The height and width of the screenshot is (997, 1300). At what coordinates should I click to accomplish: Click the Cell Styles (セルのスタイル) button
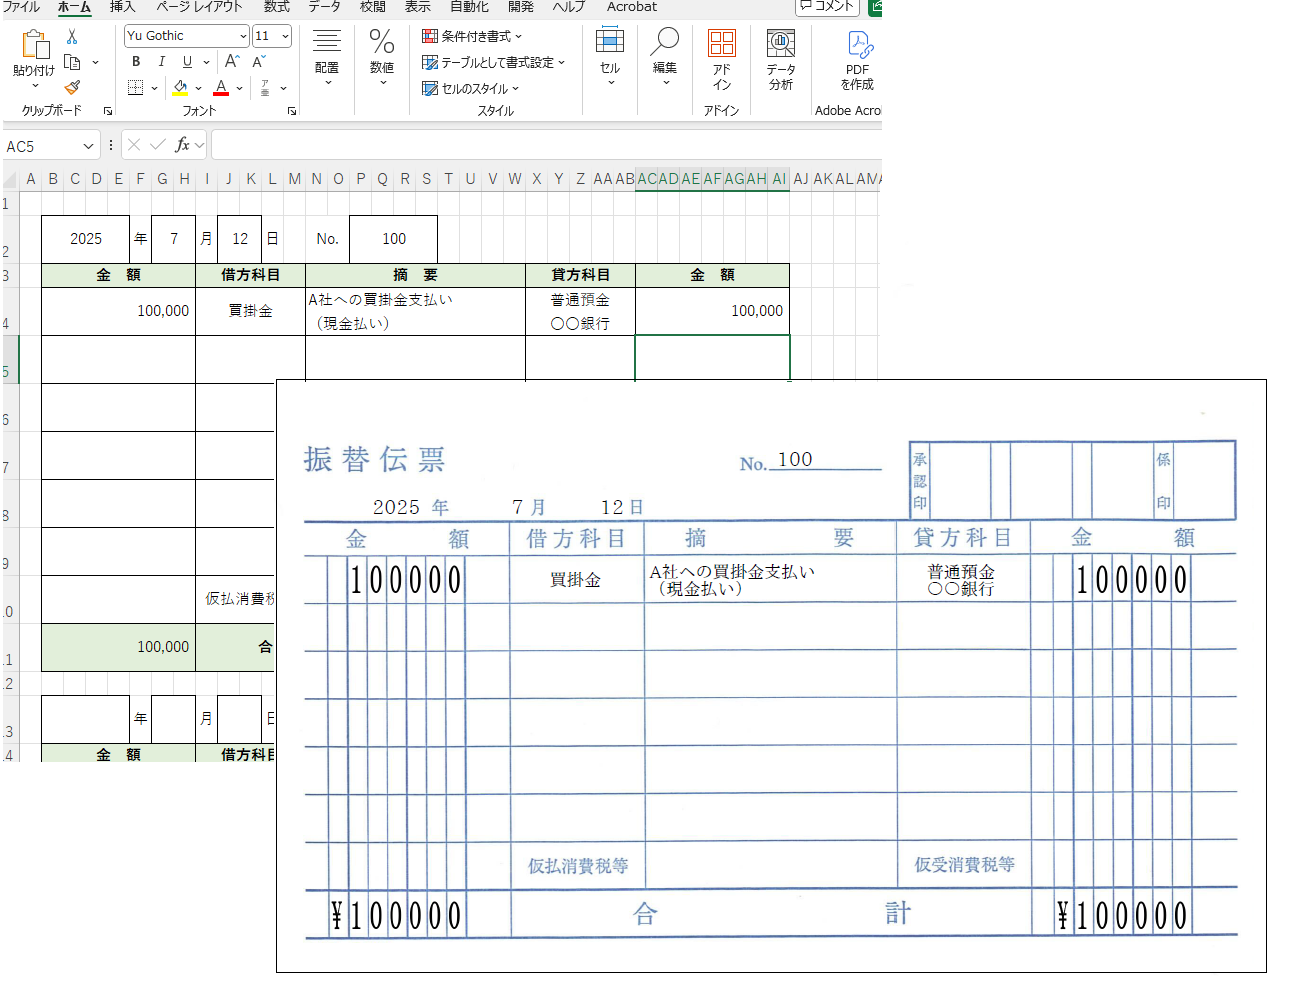pyautogui.click(x=471, y=89)
